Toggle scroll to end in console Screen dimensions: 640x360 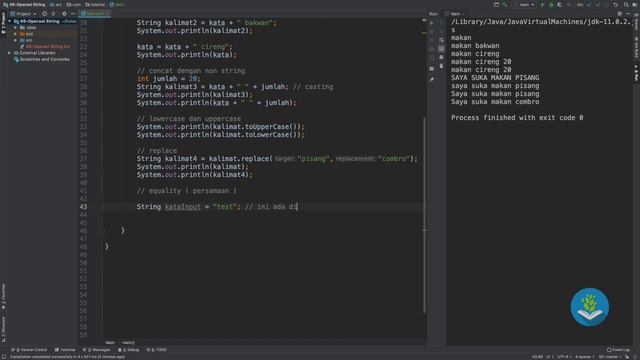pyautogui.click(x=441, y=49)
